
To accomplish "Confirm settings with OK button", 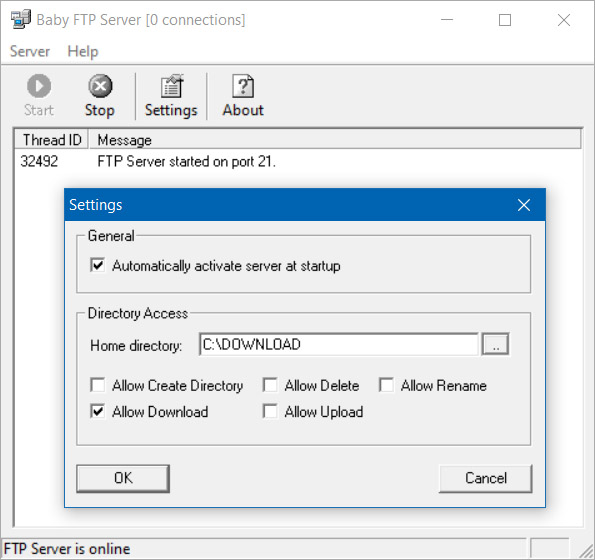I will click(x=123, y=478).
